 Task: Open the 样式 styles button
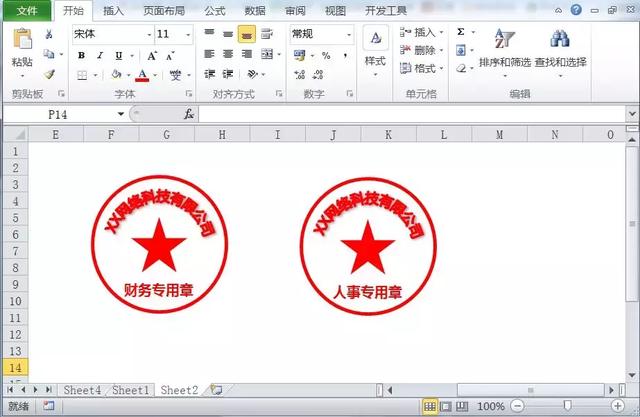click(x=375, y=47)
